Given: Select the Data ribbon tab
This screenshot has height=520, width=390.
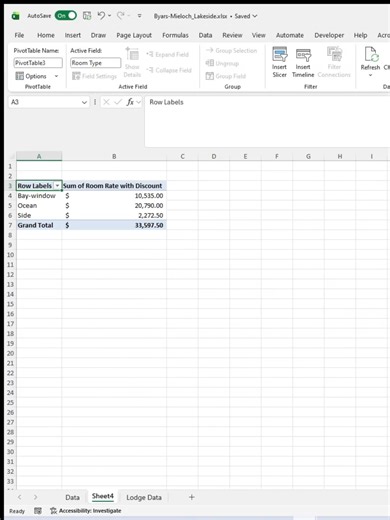Looking at the screenshot, I should click(x=205, y=35).
